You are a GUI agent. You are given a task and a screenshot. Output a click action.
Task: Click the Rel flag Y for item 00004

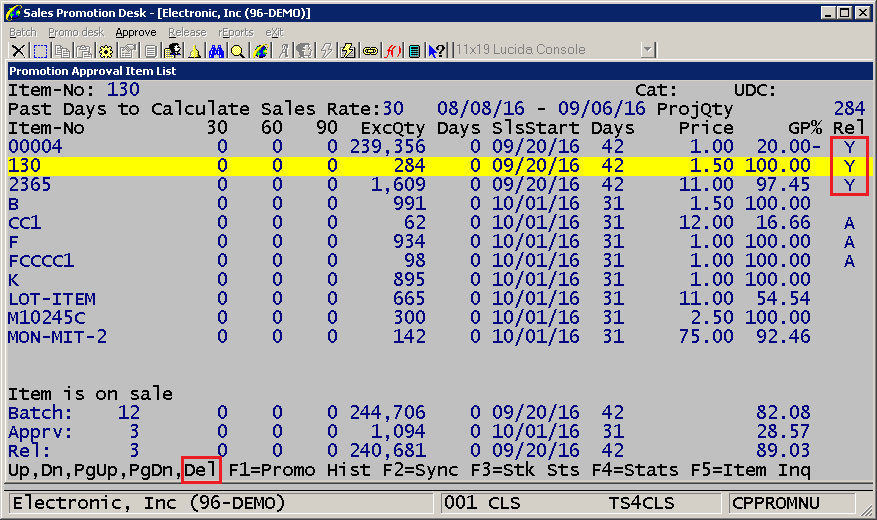[x=850, y=147]
